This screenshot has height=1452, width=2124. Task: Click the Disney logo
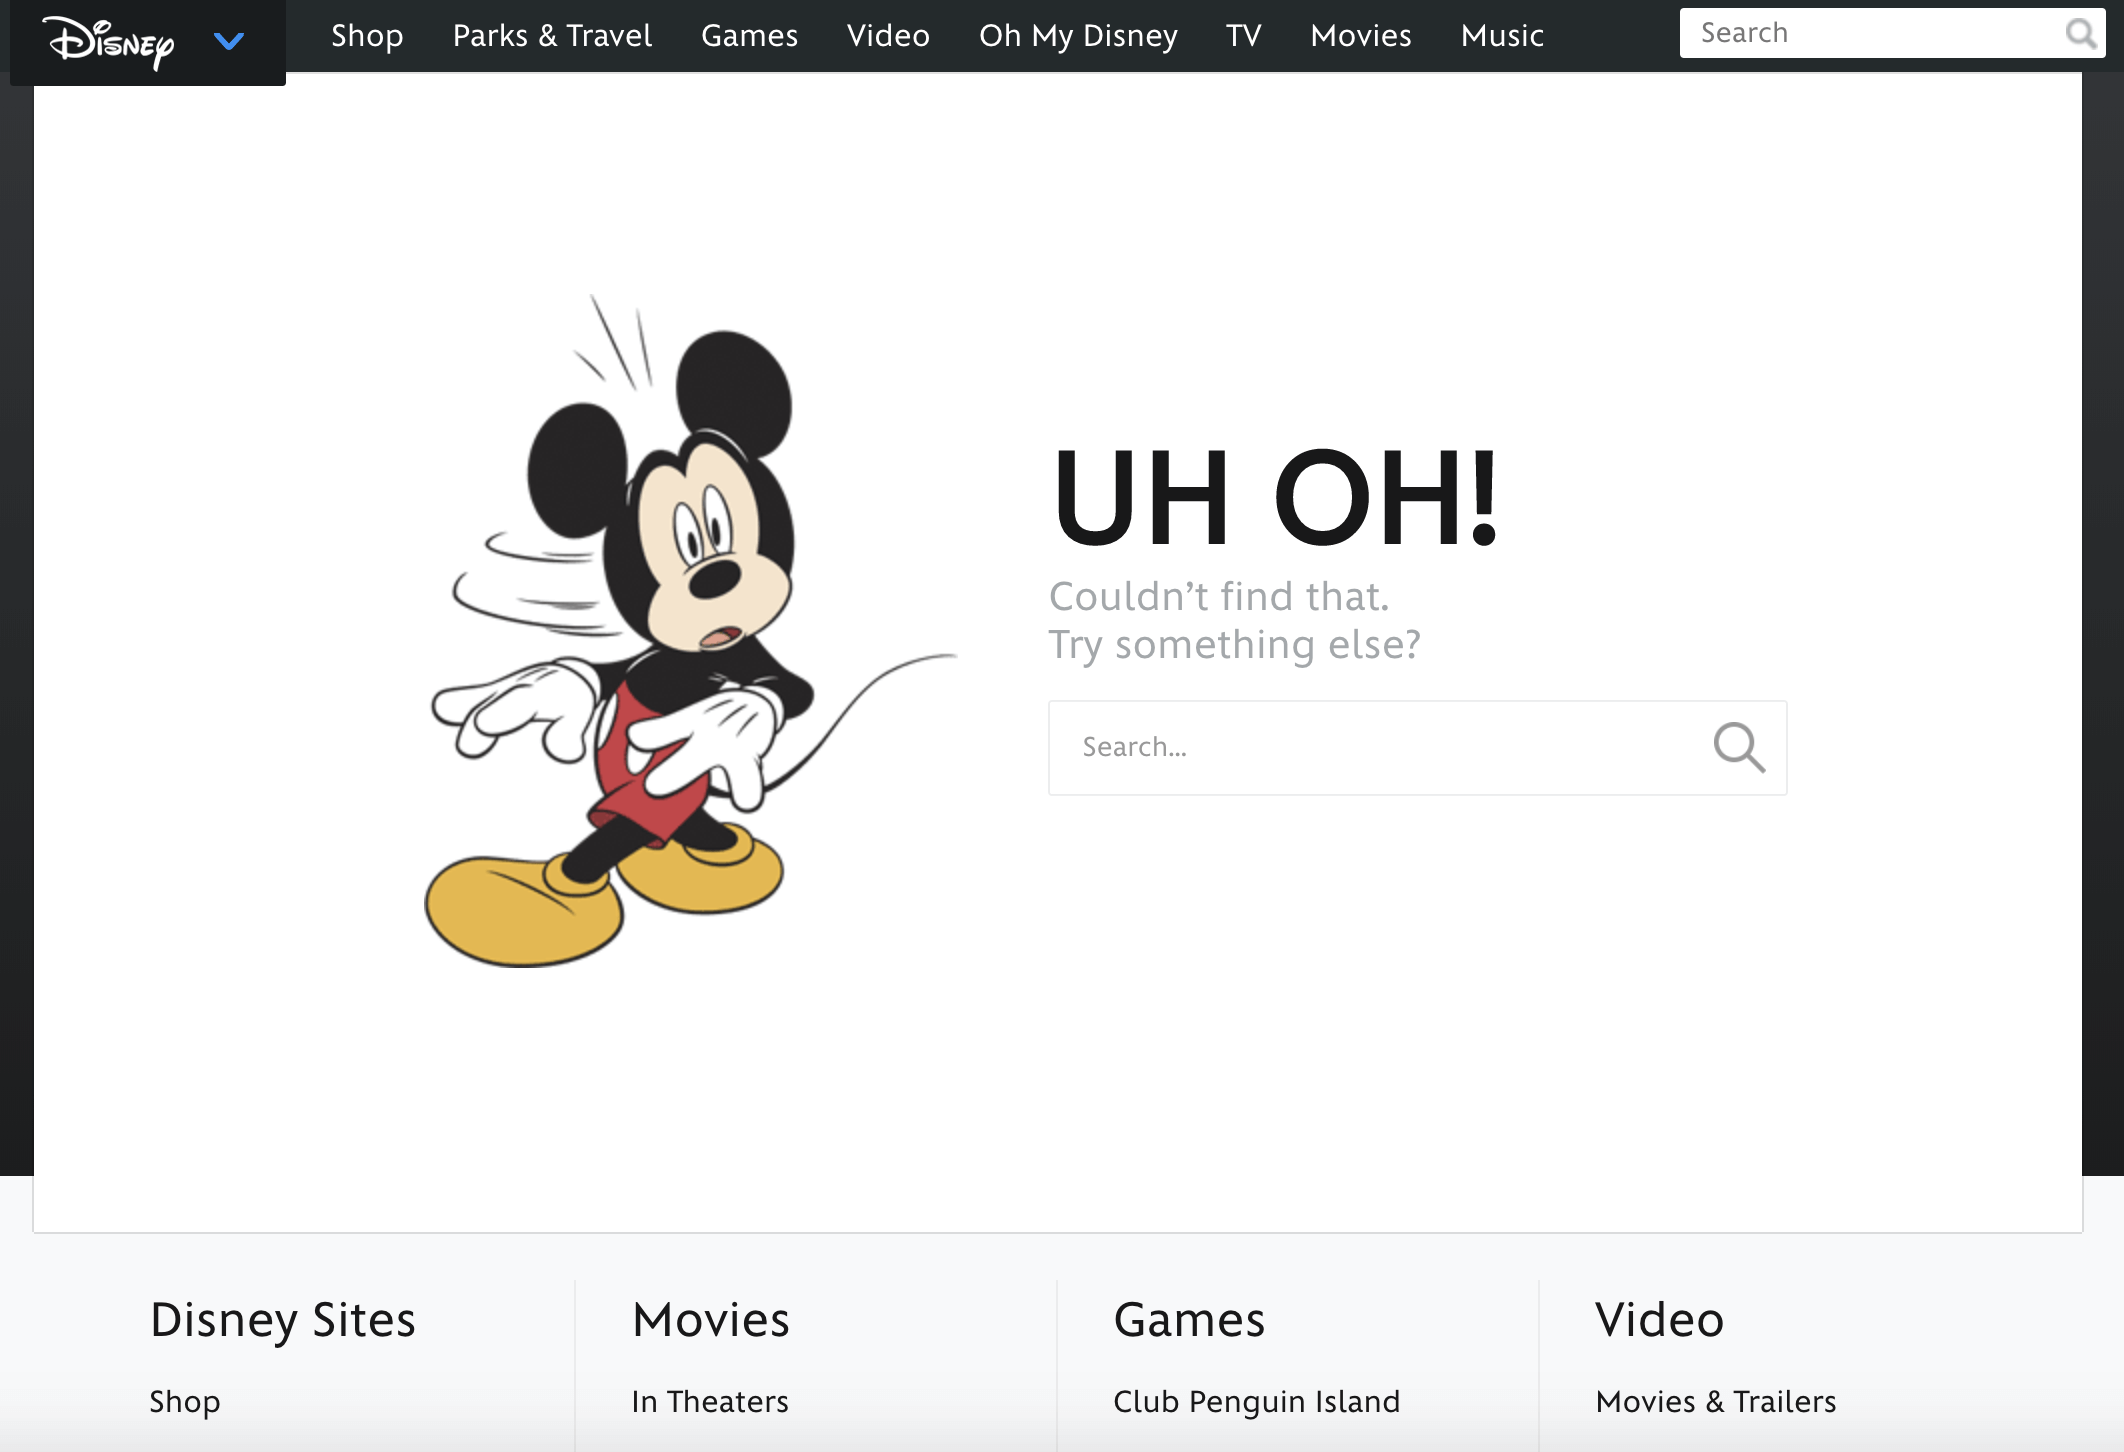108,42
